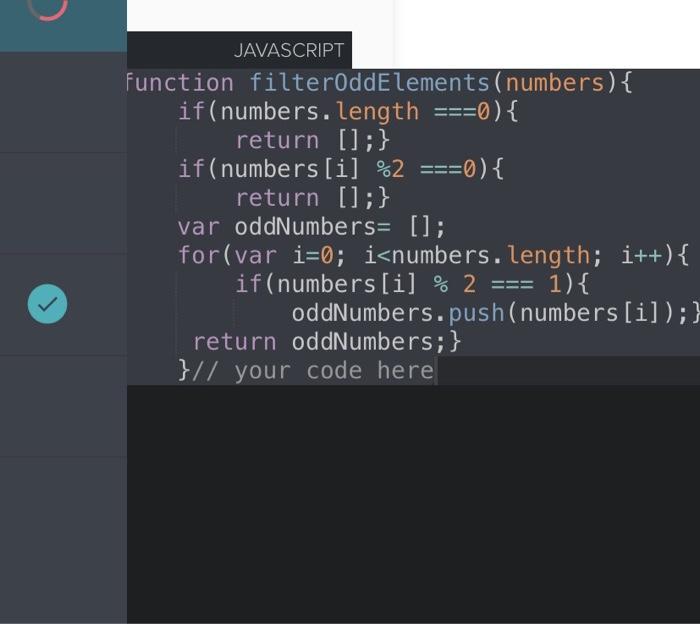
Task: Click the second 'return [];' line
Action: click(312, 198)
